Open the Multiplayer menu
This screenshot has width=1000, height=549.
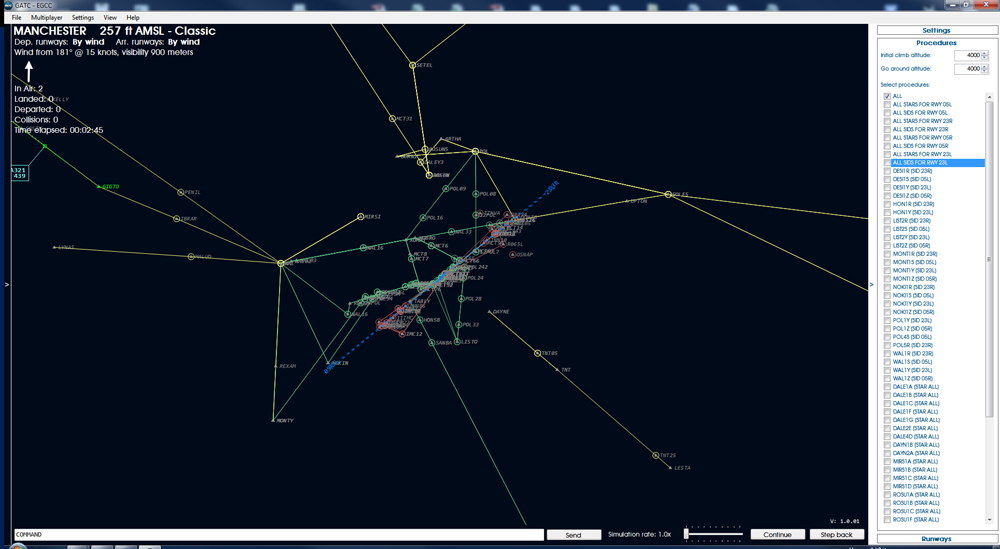[47, 18]
